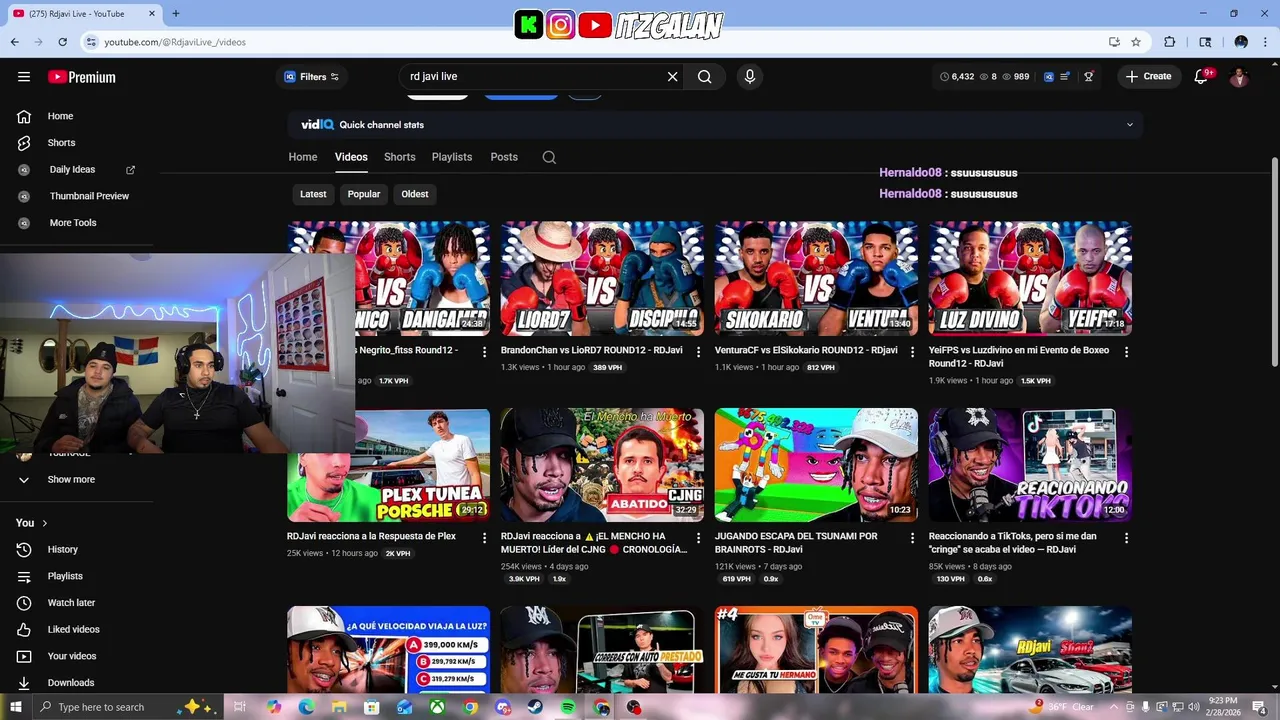1280x720 pixels.
Task: Reload the page
Action: tap(62, 42)
